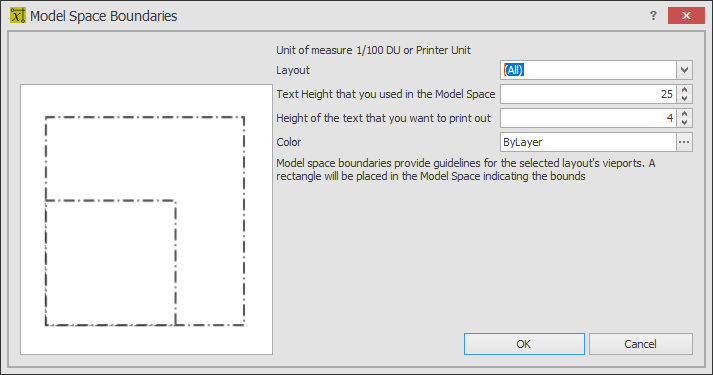Expand the Layout dropdown arrow
The width and height of the screenshot is (713, 375).
(684, 70)
